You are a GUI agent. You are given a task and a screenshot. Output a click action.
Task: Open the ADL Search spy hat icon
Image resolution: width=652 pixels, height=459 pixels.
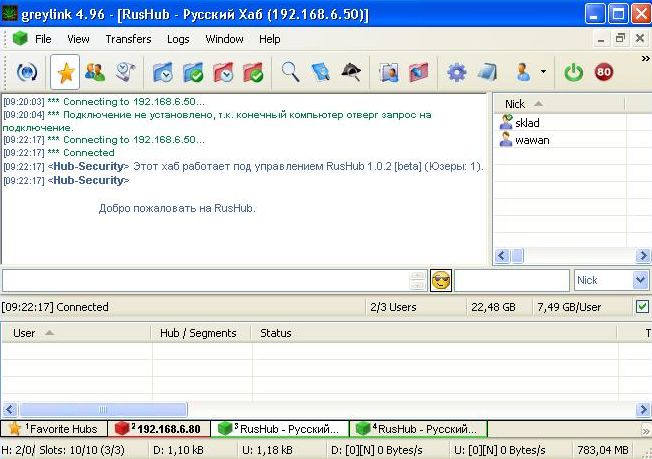point(350,72)
